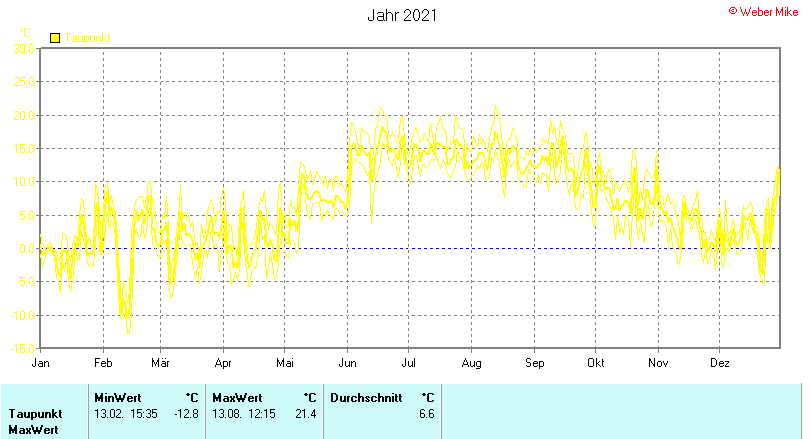Click the minimum date 13.02. 15:35
The width and height of the screenshot is (810, 439).
(x=126, y=414)
